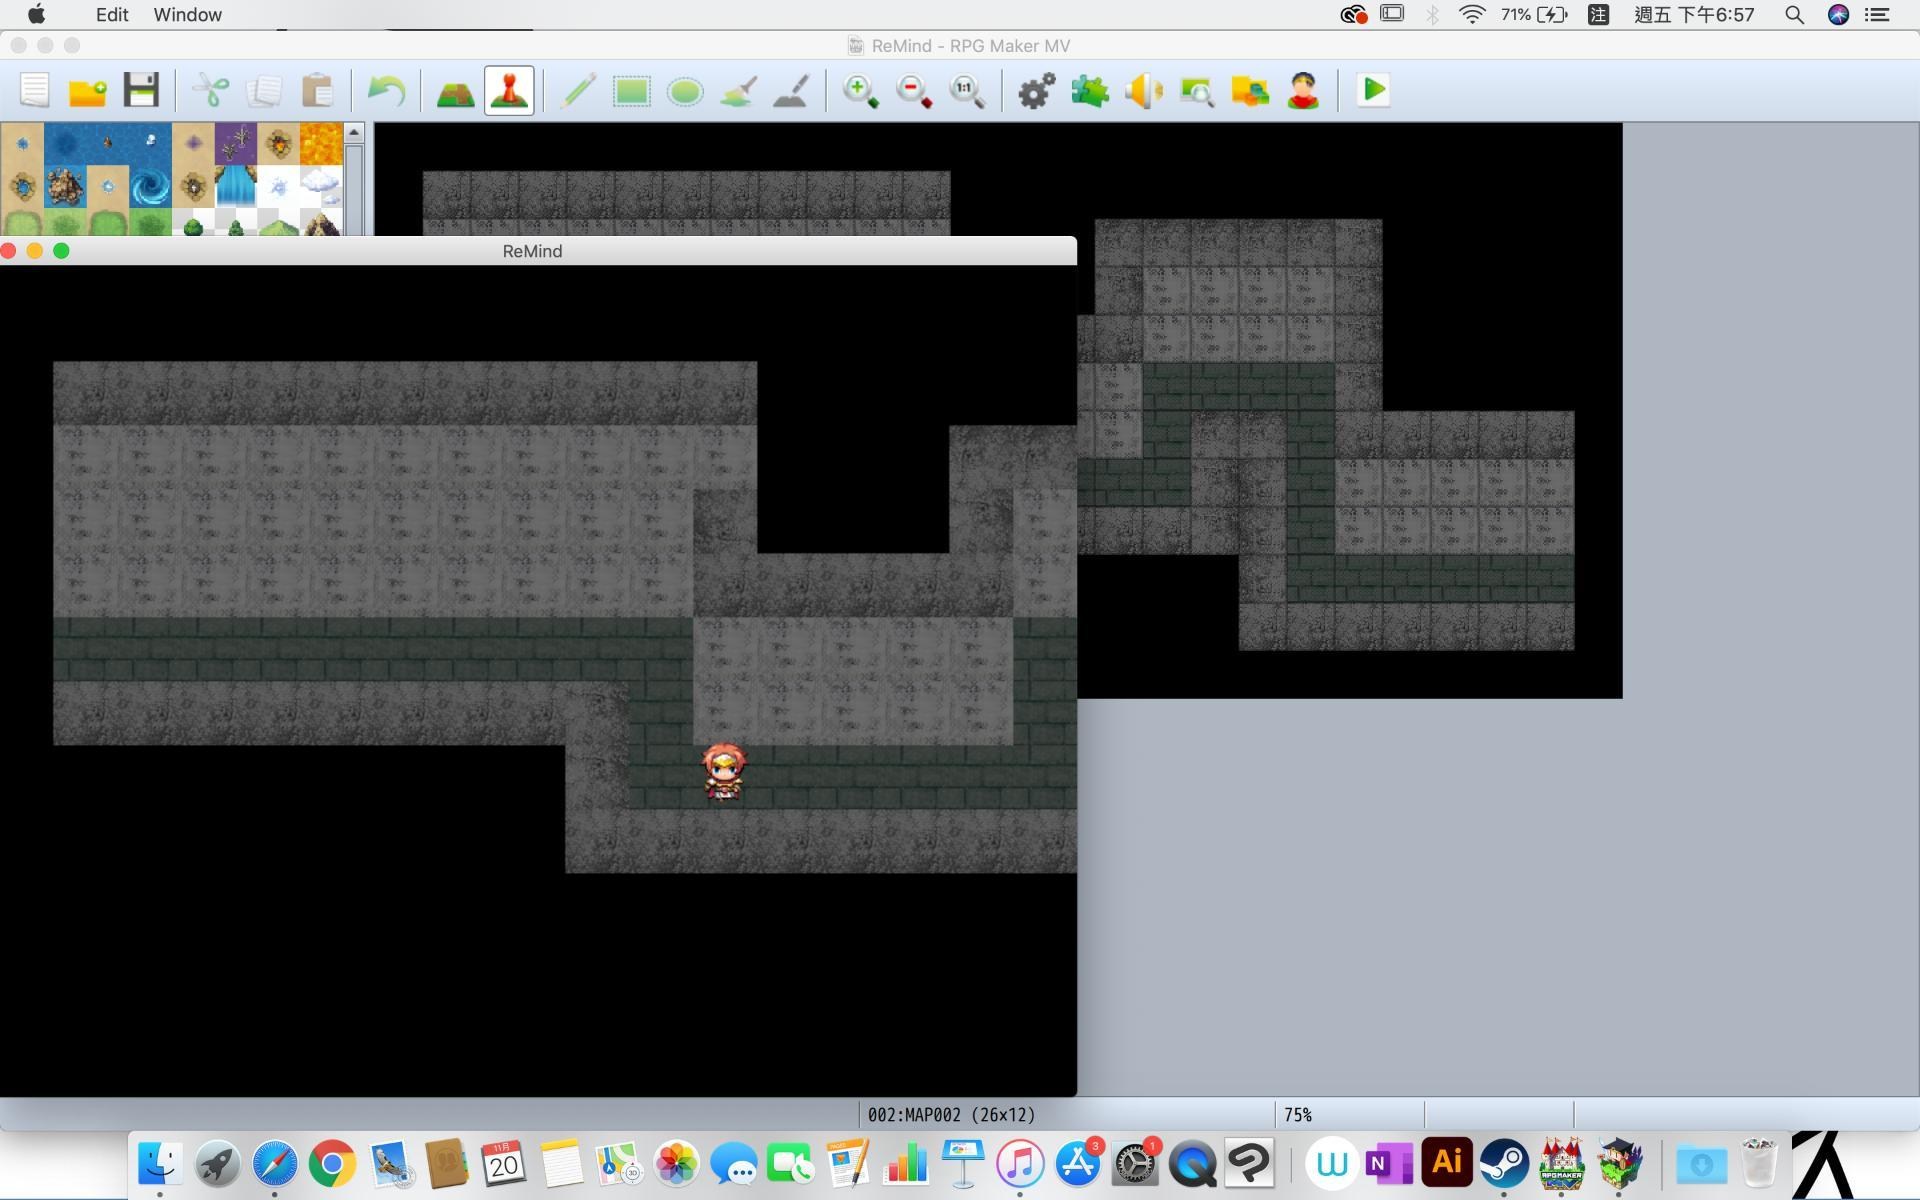The width and height of the screenshot is (1920, 1200).
Task: Click the "ReMind - RPG Maker MV" window title
Action: point(970,46)
